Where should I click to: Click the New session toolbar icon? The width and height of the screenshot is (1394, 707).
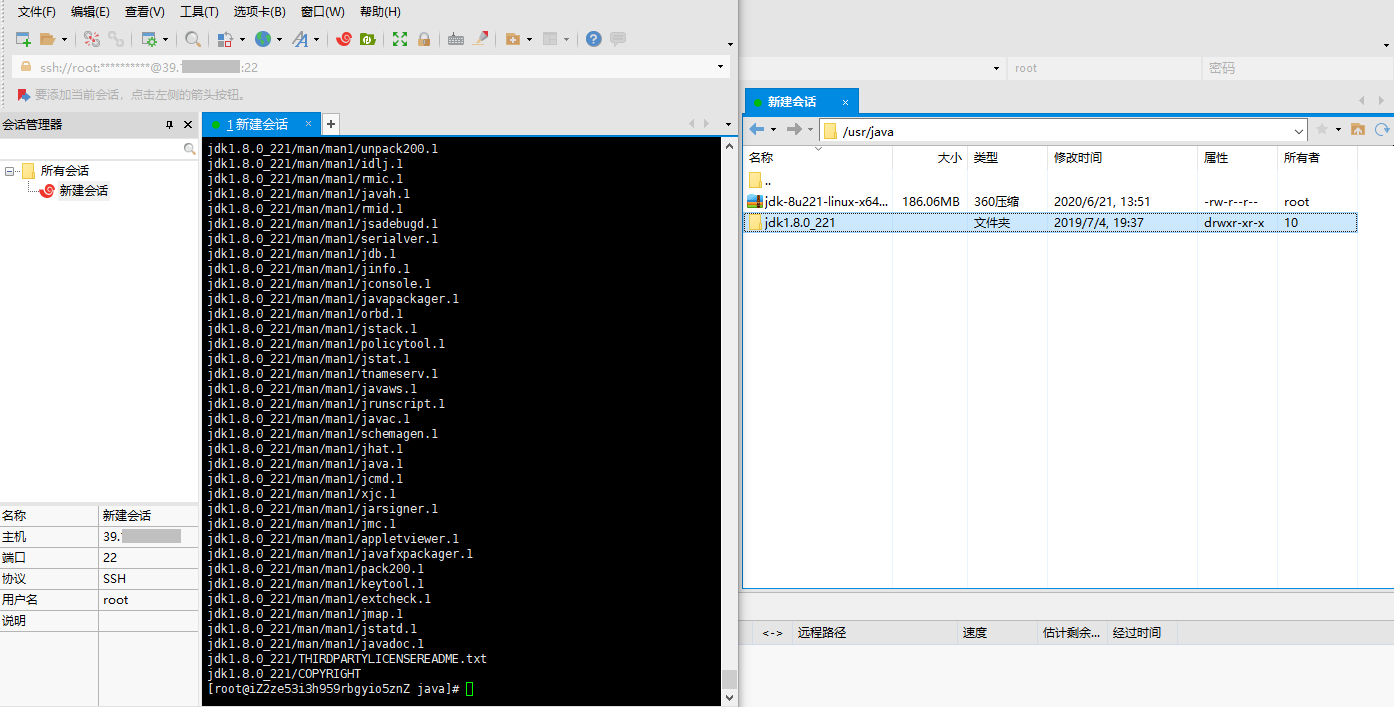tap(22, 39)
